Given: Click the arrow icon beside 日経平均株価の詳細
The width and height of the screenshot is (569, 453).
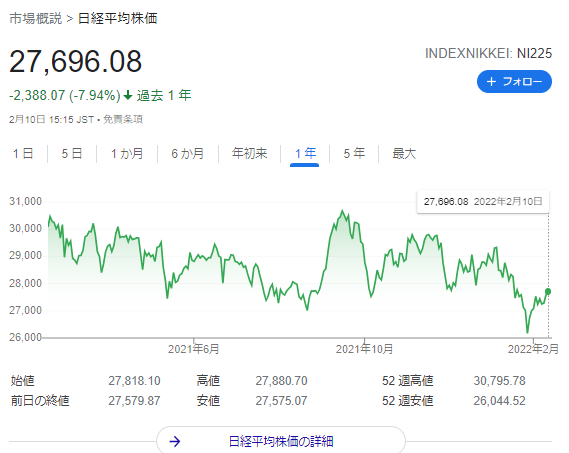Looking at the screenshot, I should pyautogui.click(x=175, y=441).
